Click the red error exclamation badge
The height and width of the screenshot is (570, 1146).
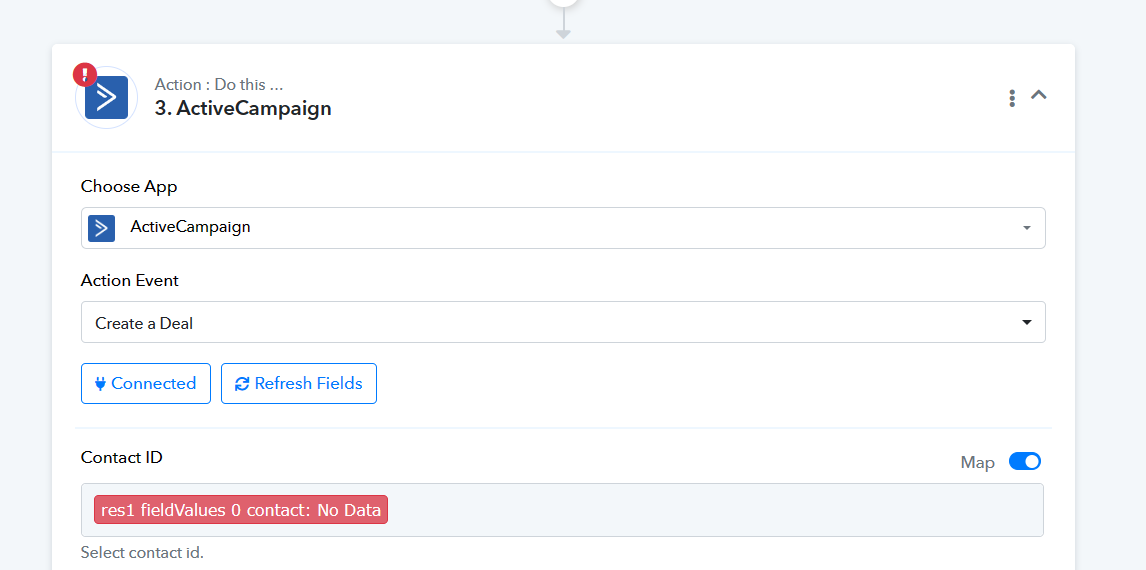(x=85, y=75)
